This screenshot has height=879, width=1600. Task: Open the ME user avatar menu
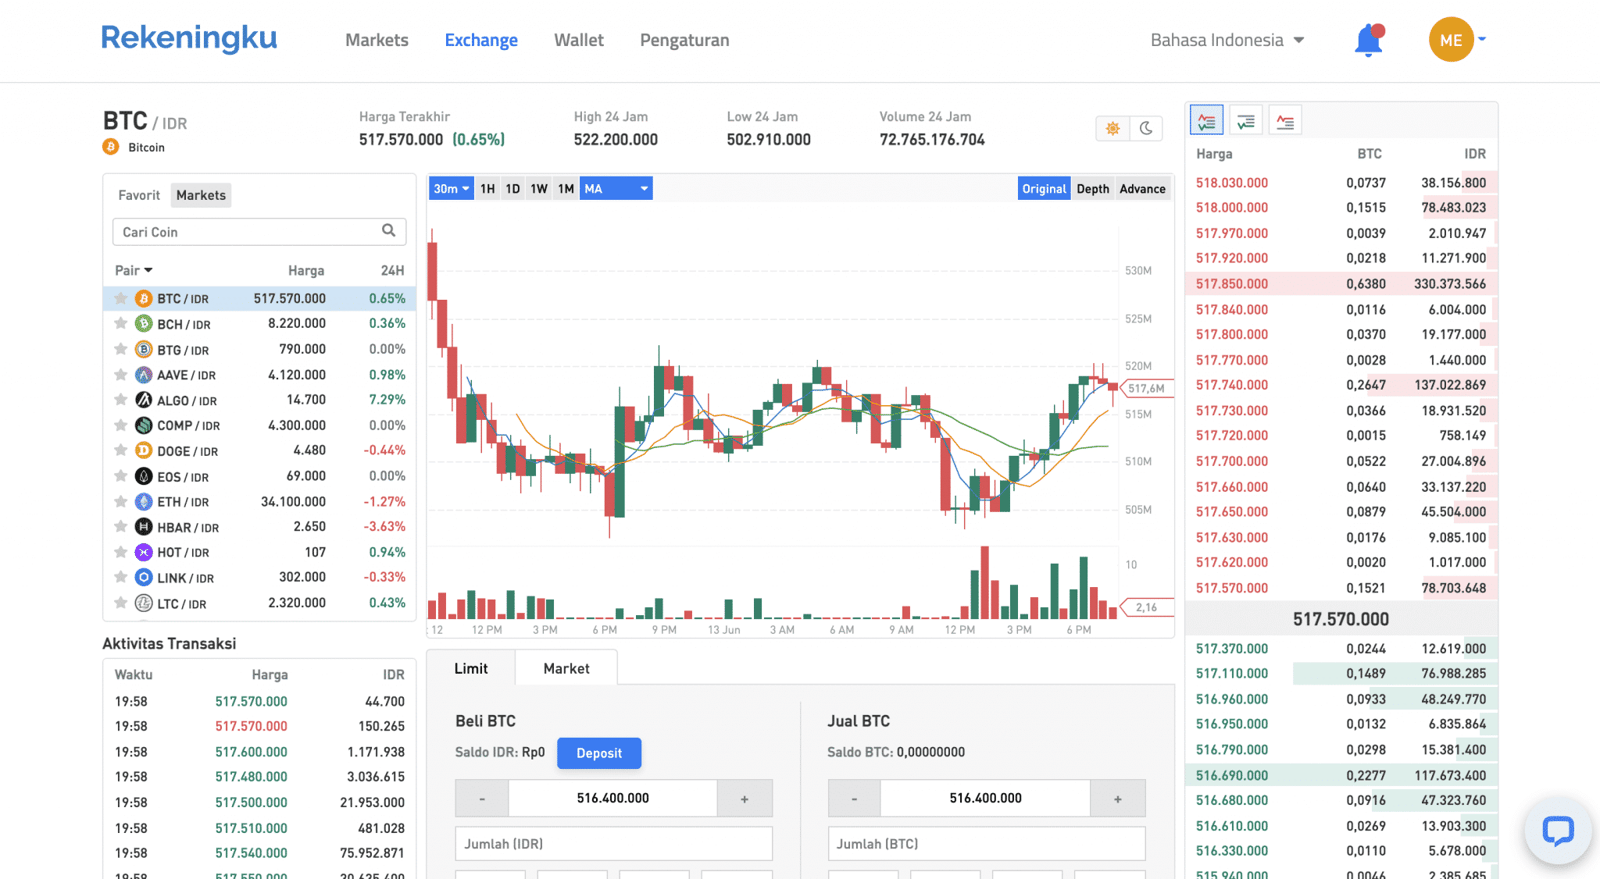(x=1451, y=40)
